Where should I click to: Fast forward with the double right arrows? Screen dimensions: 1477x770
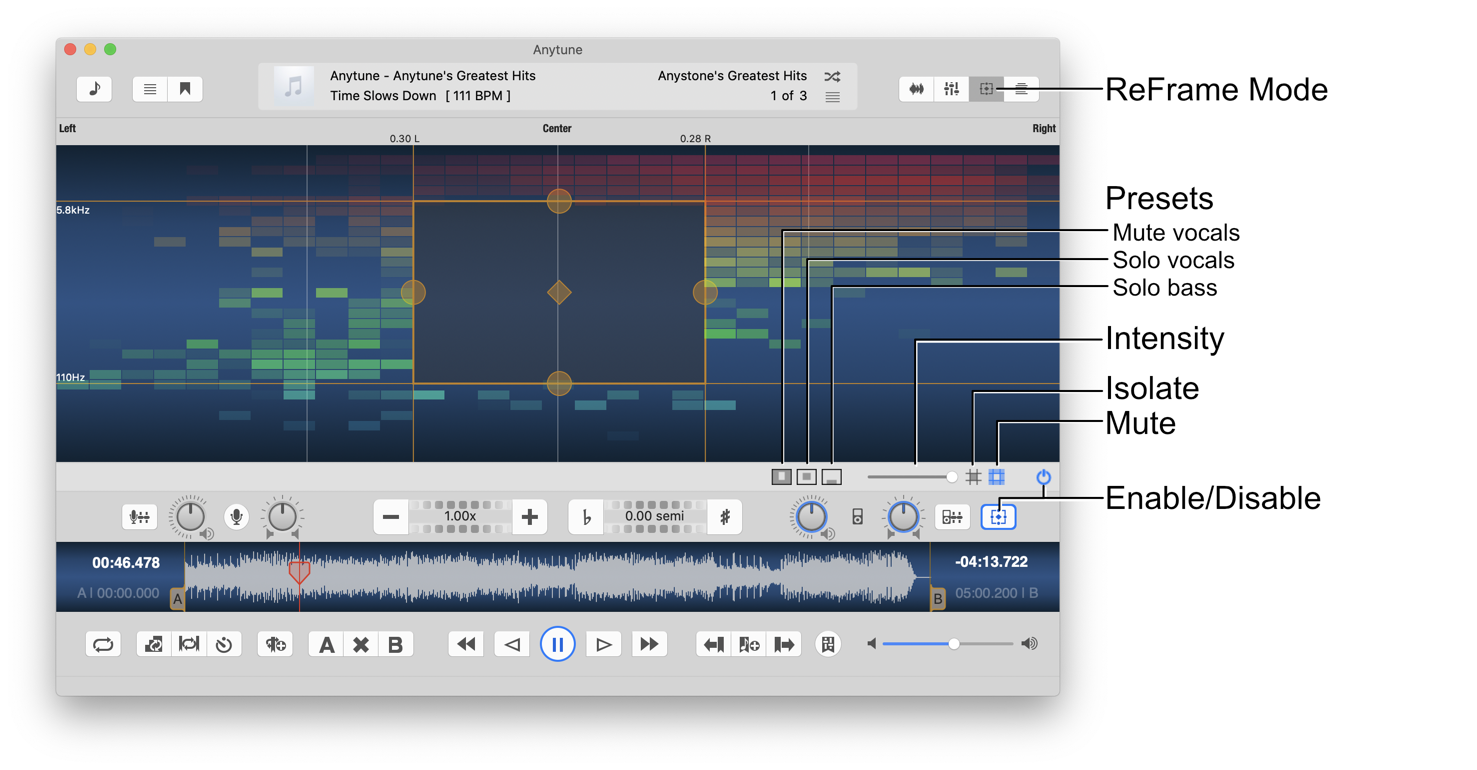pyautogui.click(x=649, y=645)
